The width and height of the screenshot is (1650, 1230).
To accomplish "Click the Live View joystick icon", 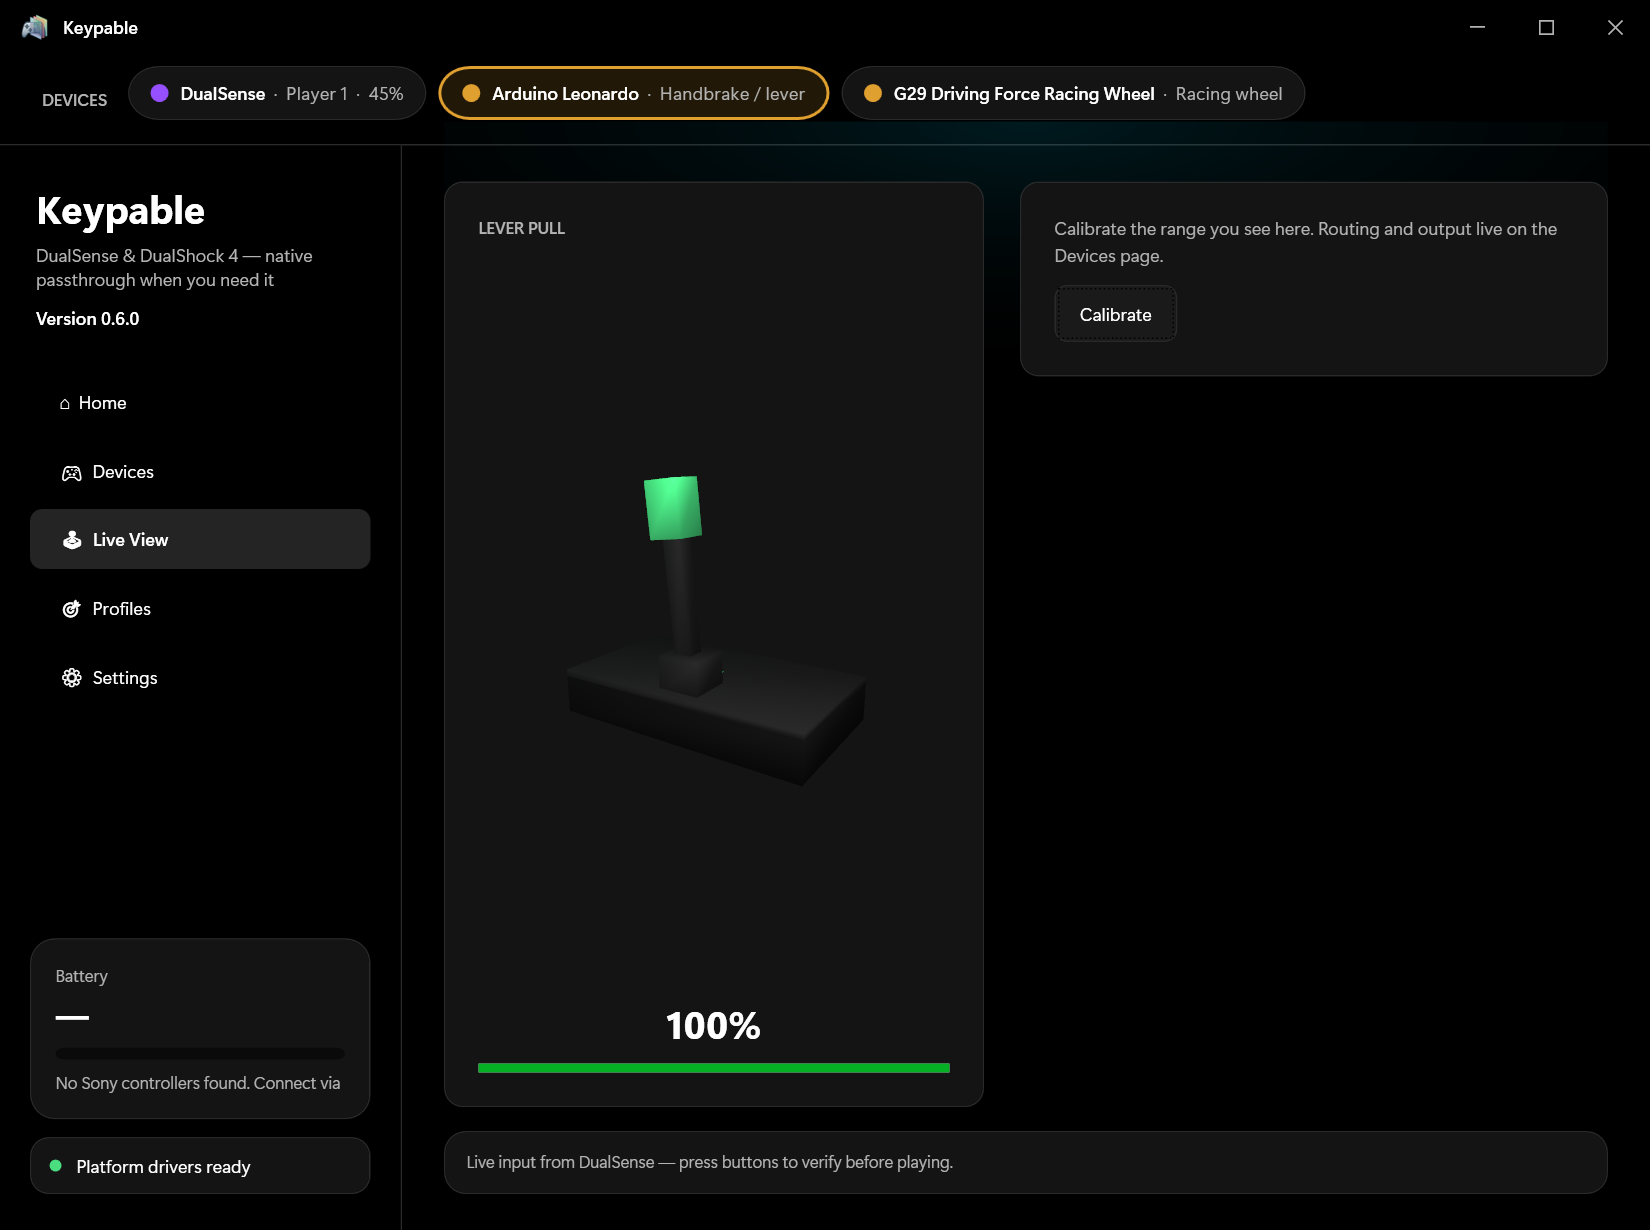I will (x=72, y=540).
